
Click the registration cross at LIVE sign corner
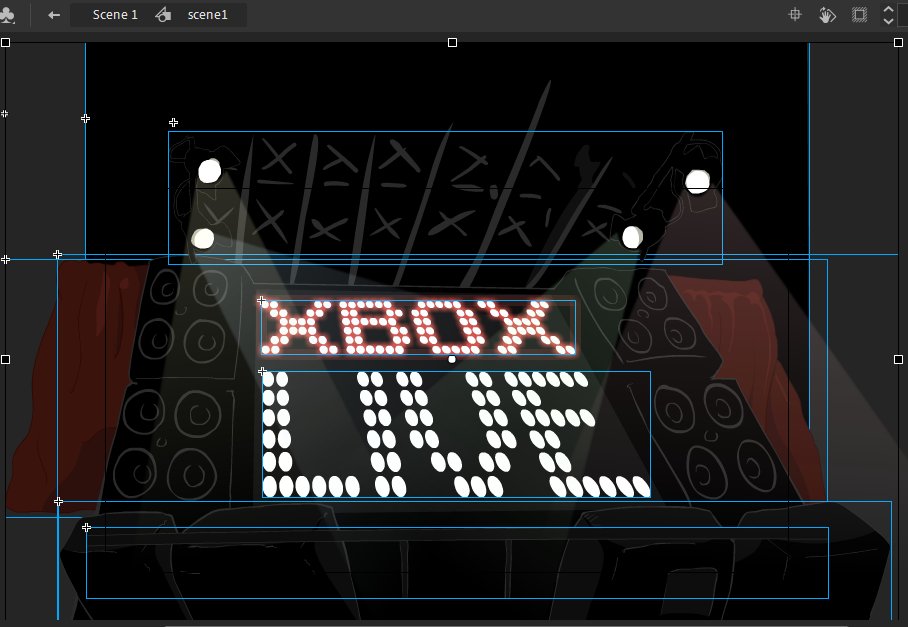click(262, 371)
